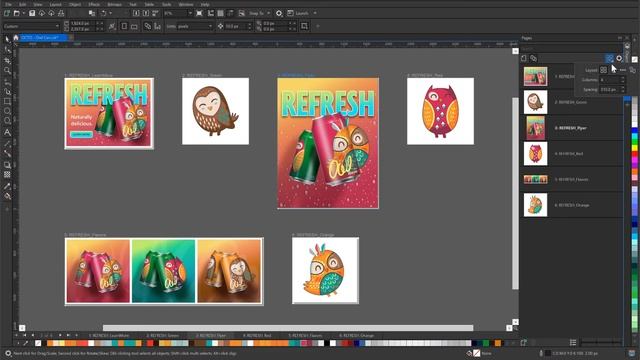Toggle show grid icon in toolbar
This screenshot has height=360, width=640.
tap(220, 13)
